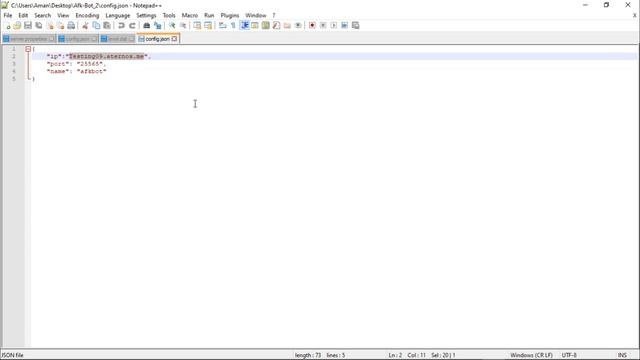Open Folder as Workspace icon
Screen dimensions: 640x360
tap(287, 26)
